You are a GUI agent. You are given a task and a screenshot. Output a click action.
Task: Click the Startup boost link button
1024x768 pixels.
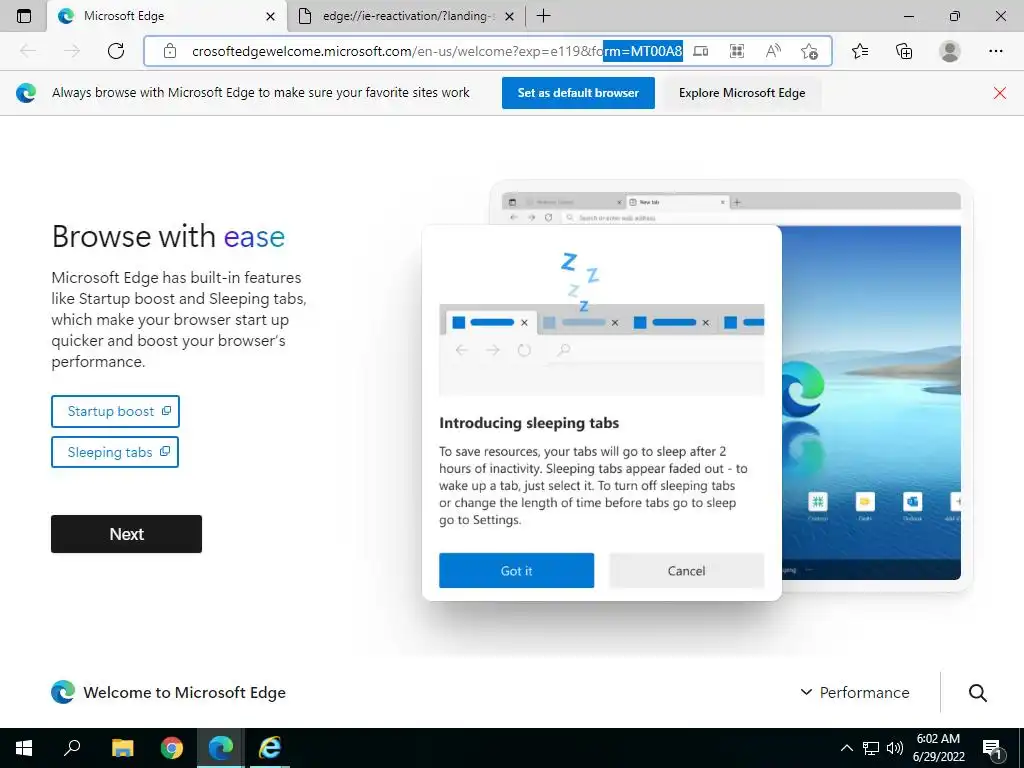115,411
